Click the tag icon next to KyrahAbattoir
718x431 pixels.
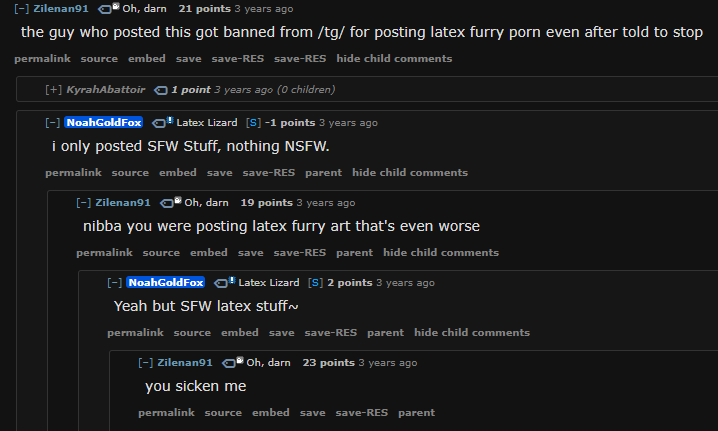click(x=161, y=90)
